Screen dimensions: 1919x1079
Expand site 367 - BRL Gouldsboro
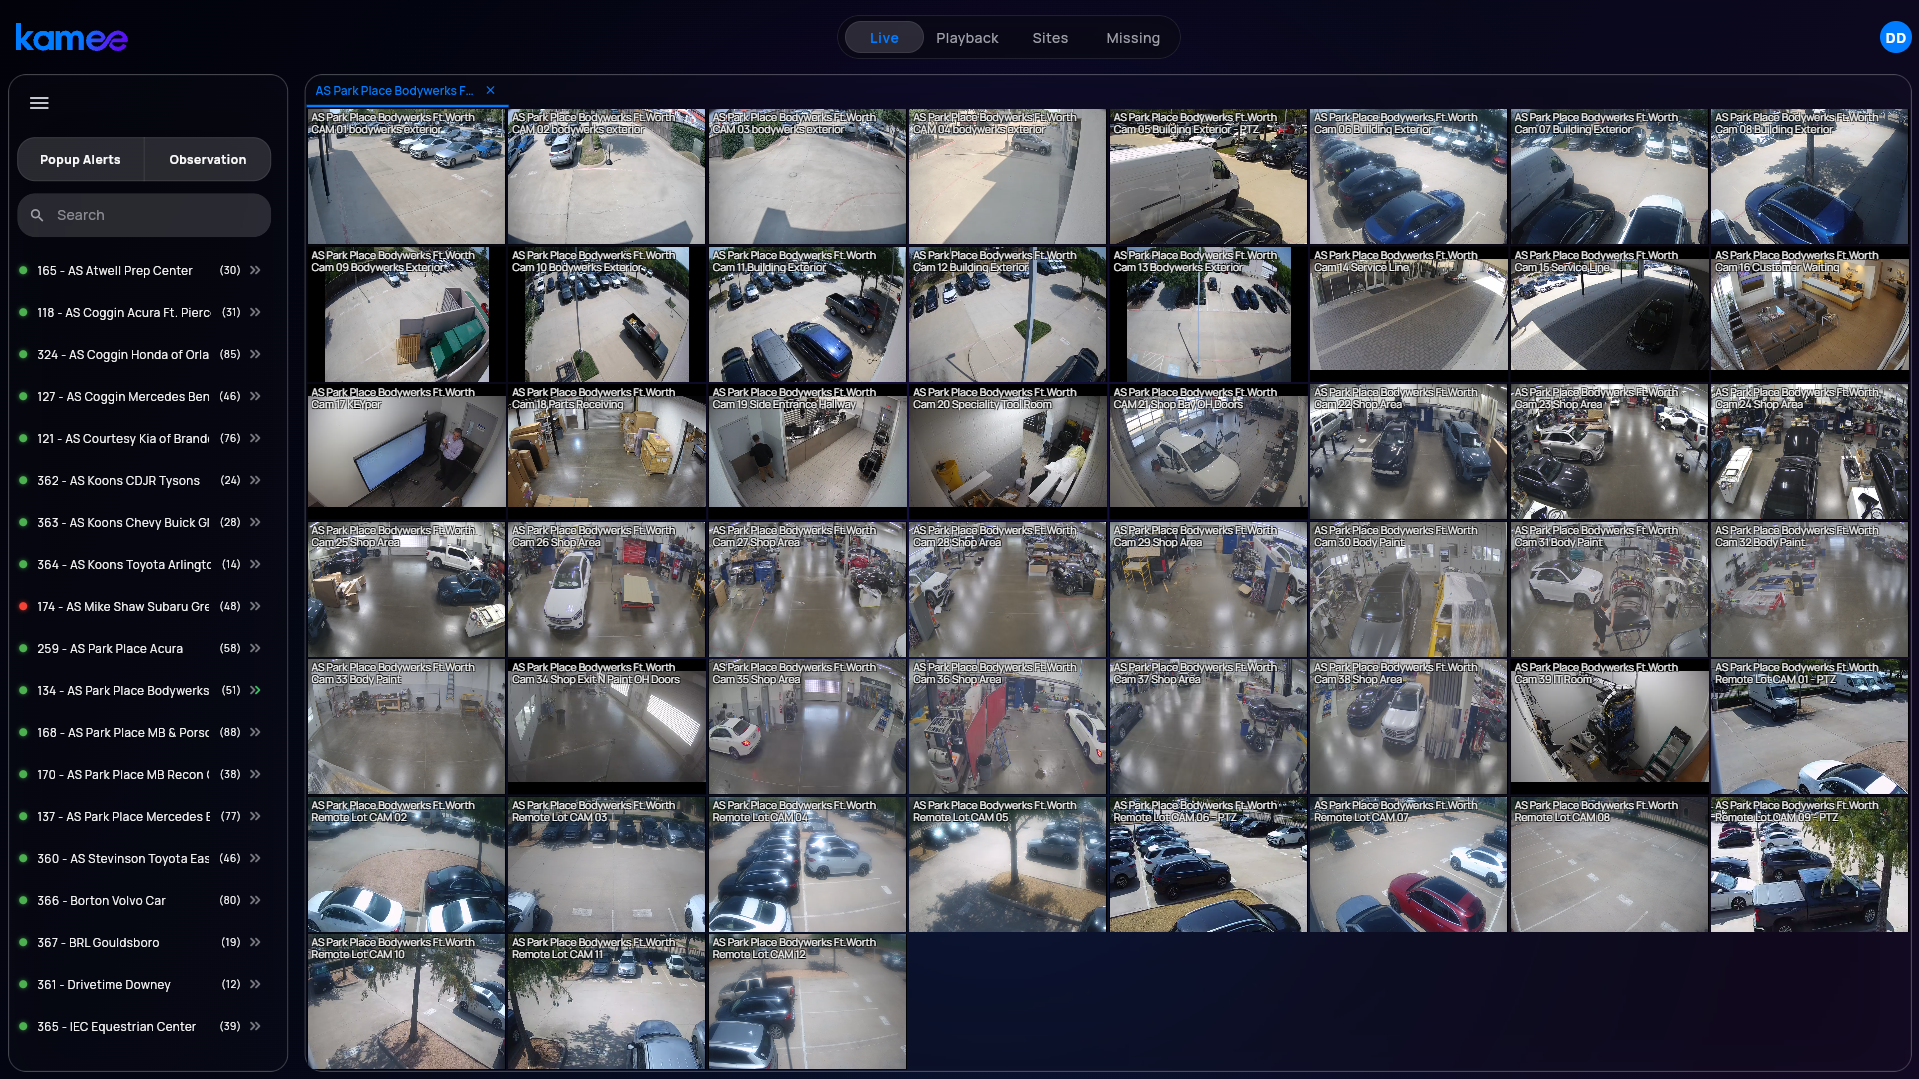coord(256,942)
